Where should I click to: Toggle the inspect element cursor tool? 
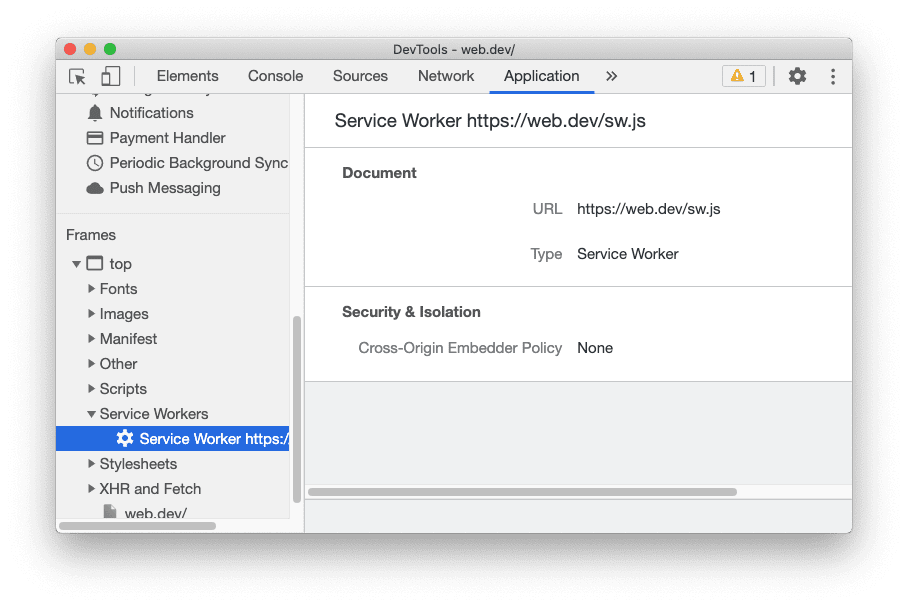pos(77,75)
